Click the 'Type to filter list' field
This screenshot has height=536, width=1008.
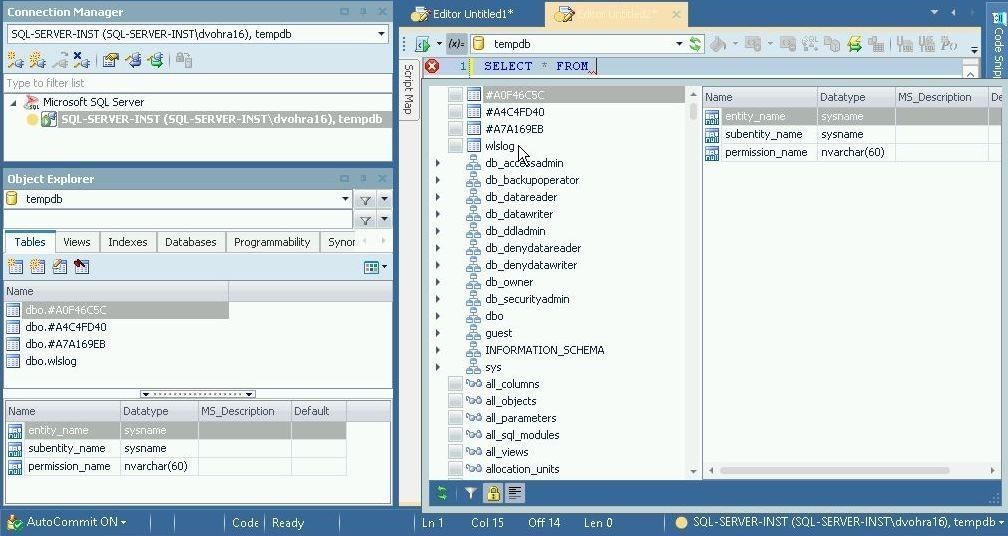coord(198,83)
